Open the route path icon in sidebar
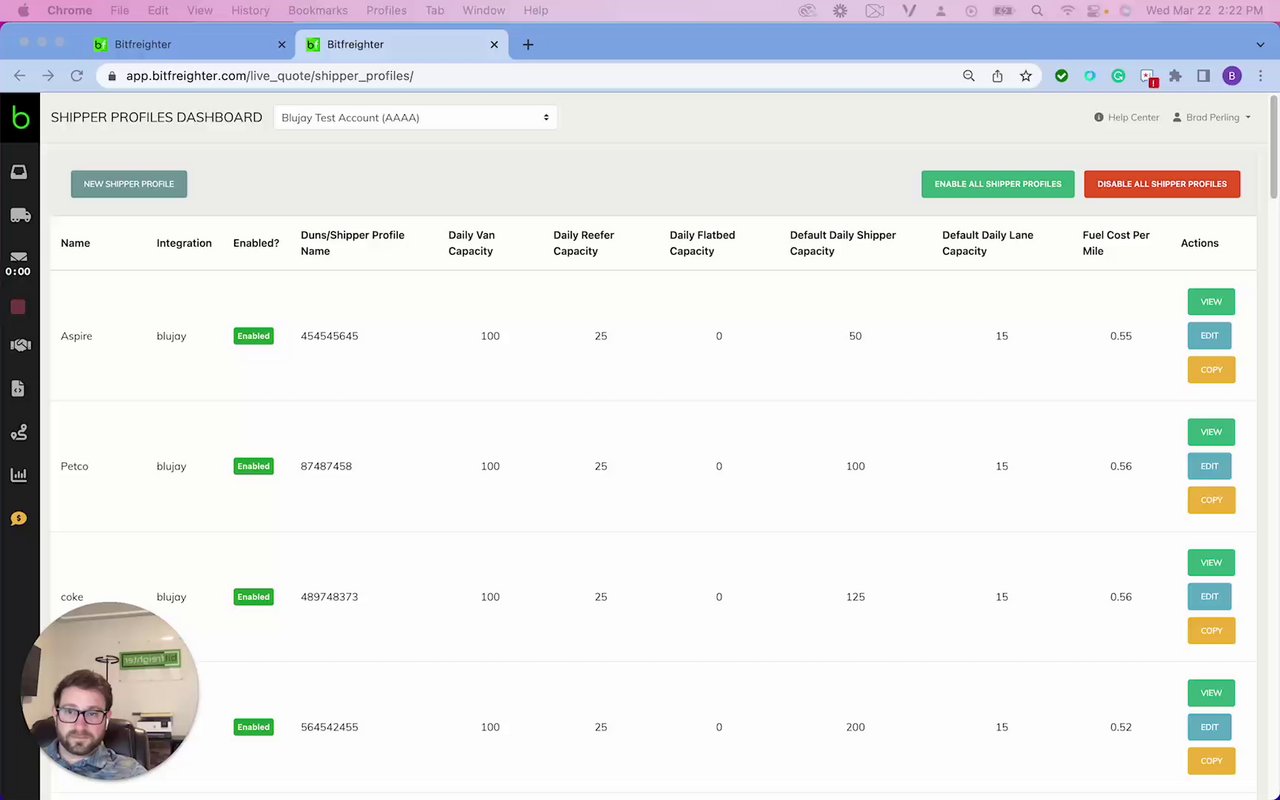The width and height of the screenshot is (1280, 800). coord(18,432)
